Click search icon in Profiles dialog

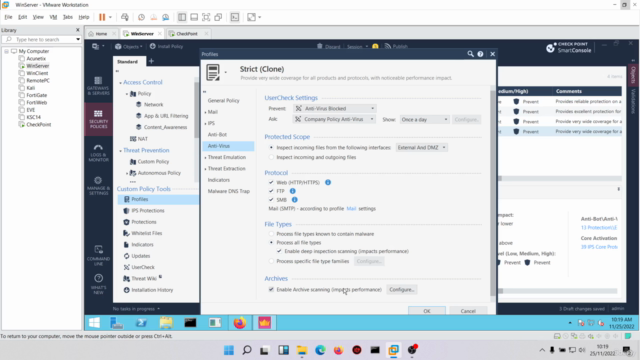tap(470, 54)
